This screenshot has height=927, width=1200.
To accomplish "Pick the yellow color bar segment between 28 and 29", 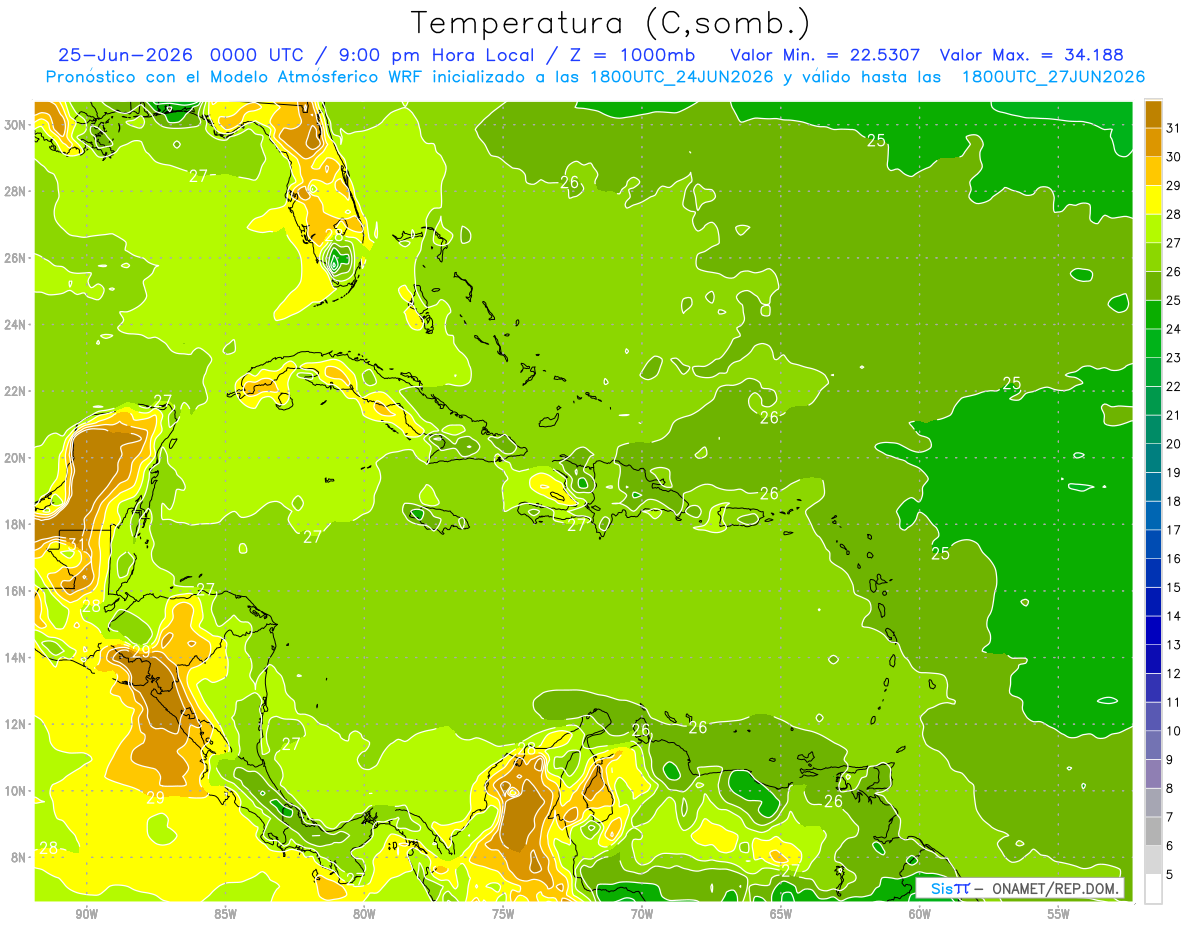I will [x=1153, y=199].
